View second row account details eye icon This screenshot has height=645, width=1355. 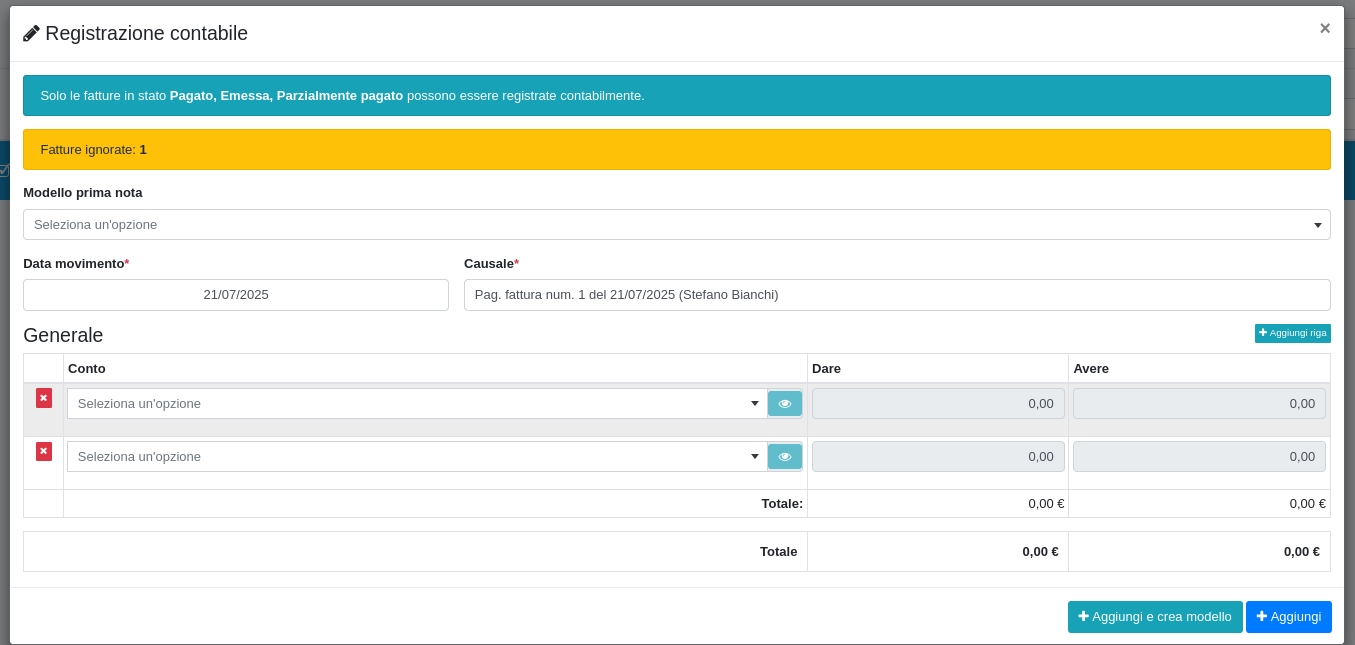785,457
